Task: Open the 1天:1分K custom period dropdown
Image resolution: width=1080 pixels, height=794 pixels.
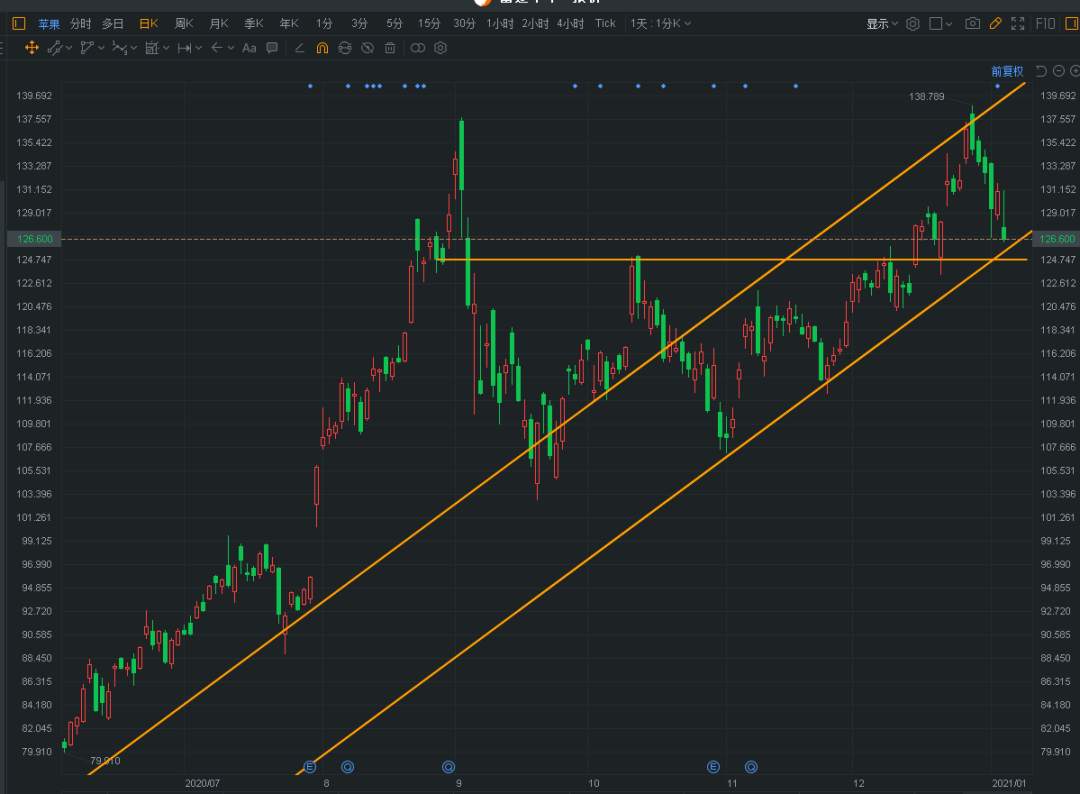Action: pyautogui.click(x=661, y=24)
